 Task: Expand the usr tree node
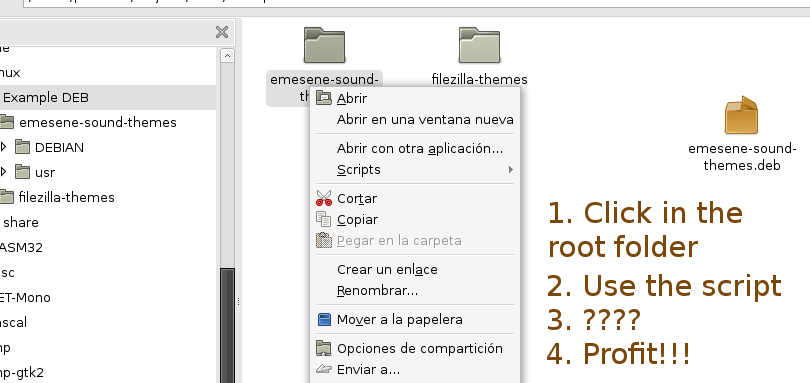[4, 172]
